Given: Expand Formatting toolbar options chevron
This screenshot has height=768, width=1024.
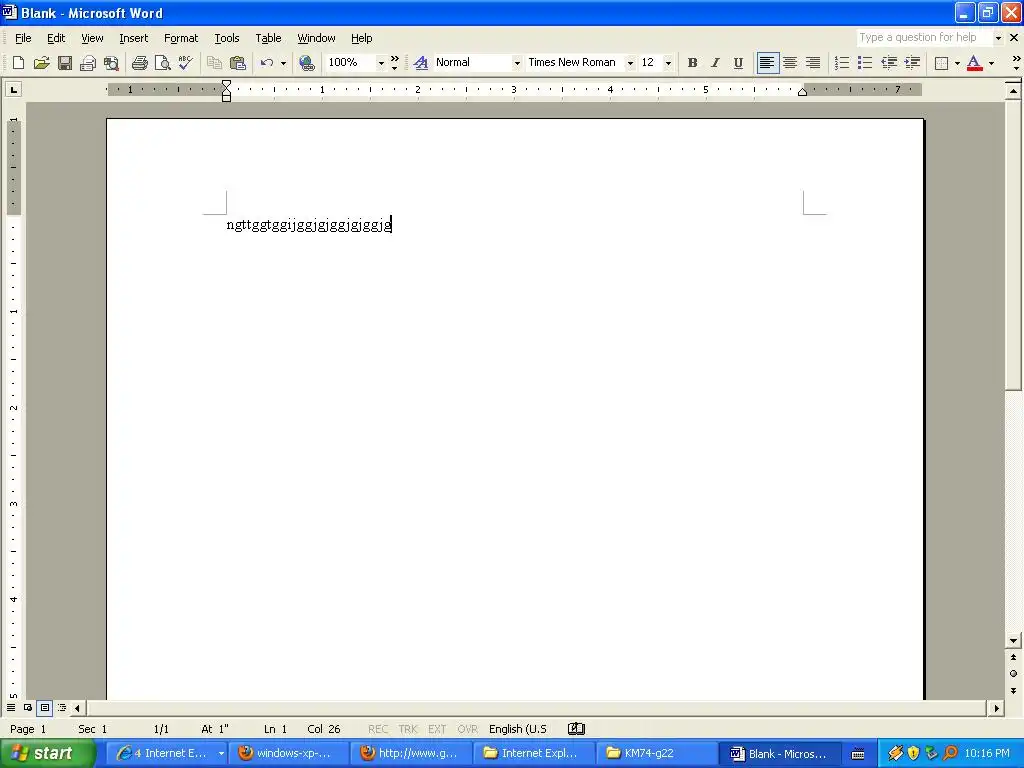Looking at the screenshot, I should pyautogui.click(x=1016, y=63).
